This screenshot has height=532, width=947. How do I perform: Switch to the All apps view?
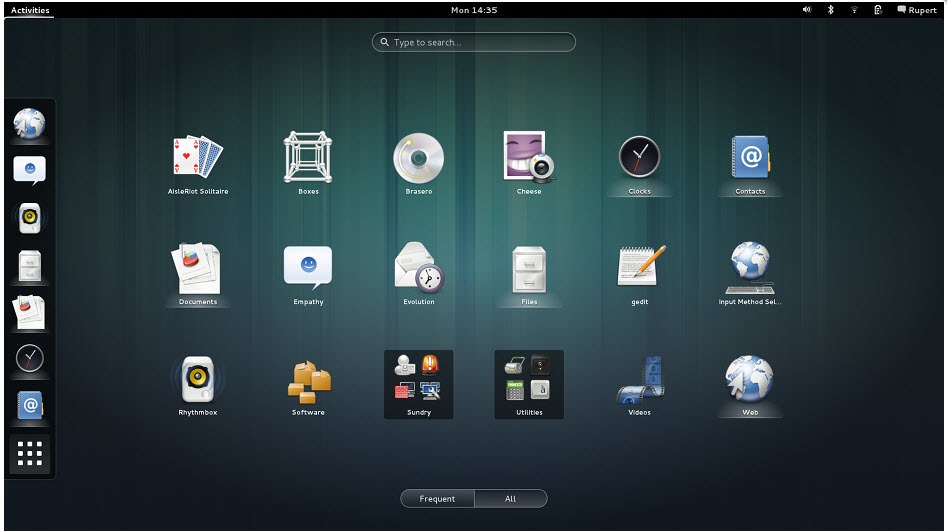(x=511, y=499)
